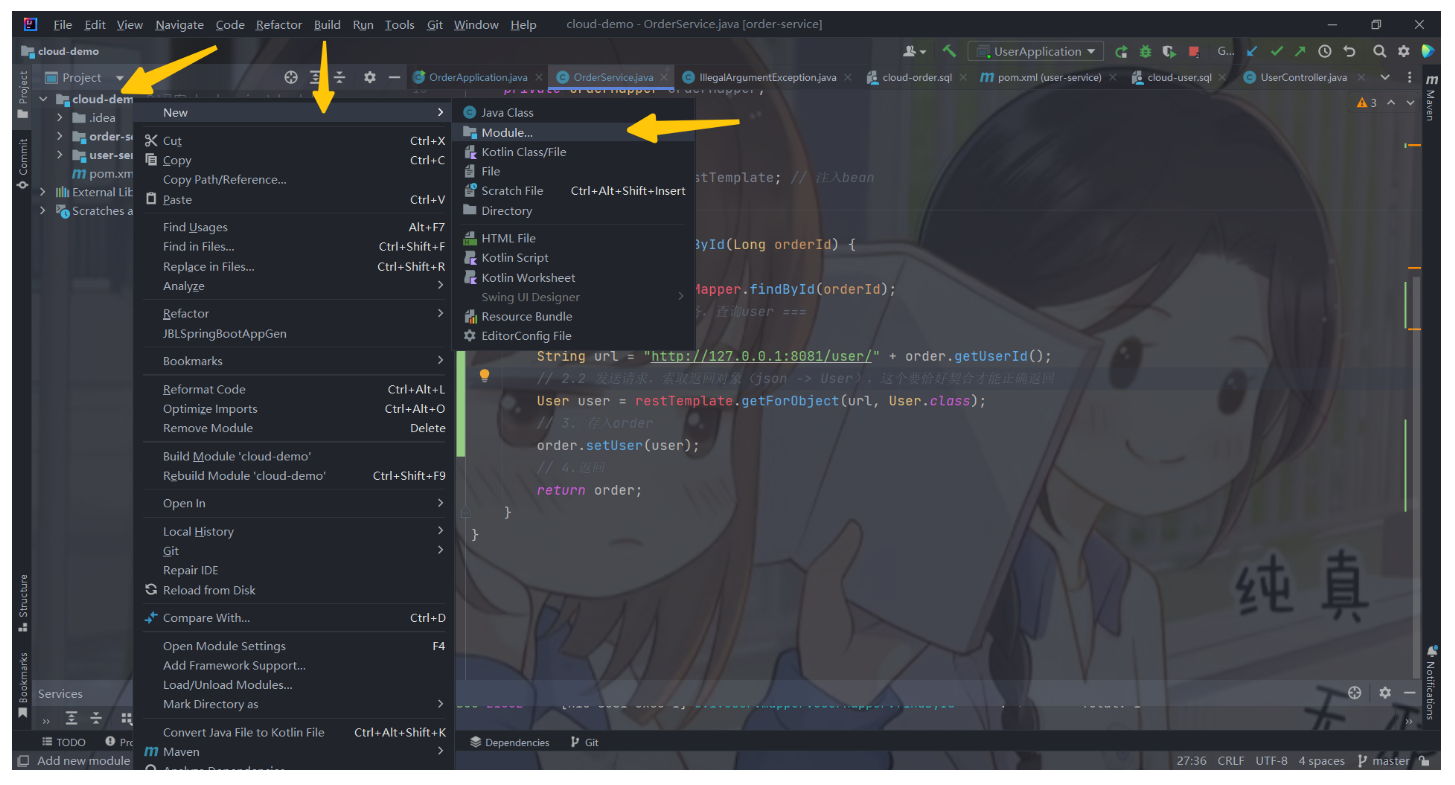Click Collapse All in Project panel
This screenshot has height=785, width=1455.
340,77
